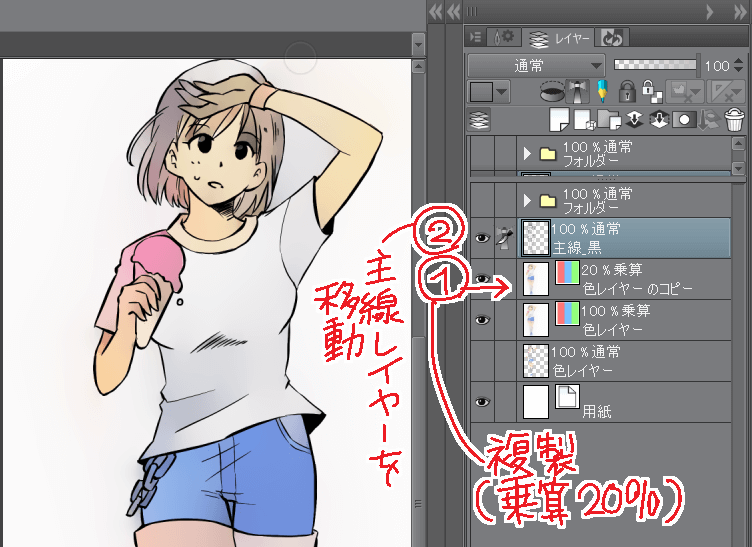This screenshot has width=752, height=547.
Task: Switch to the レイヤー tab
Action: tap(561, 38)
